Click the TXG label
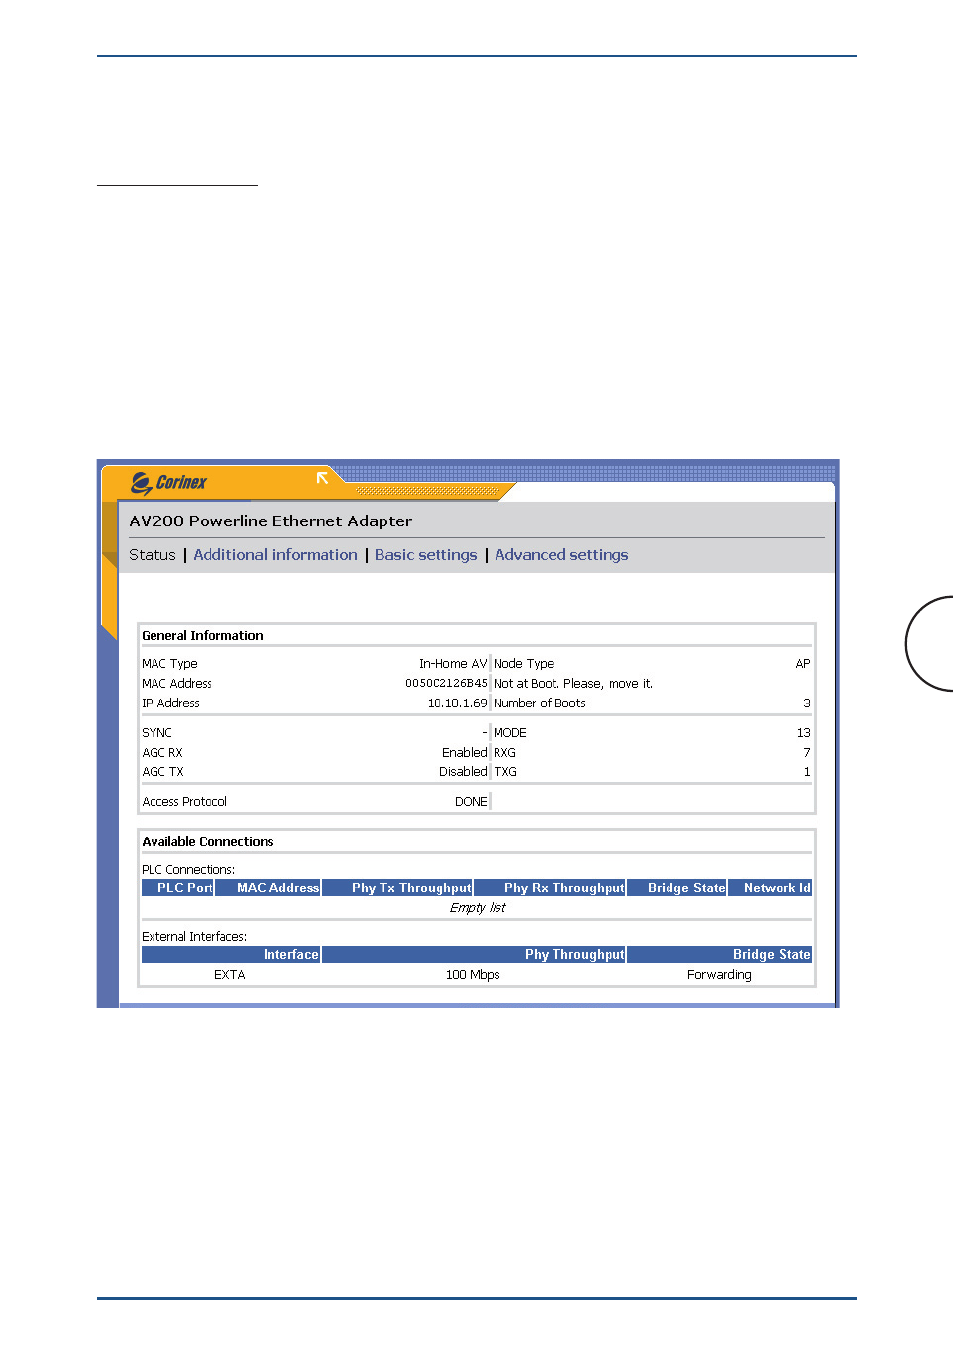The image size is (953, 1352). [506, 772]
